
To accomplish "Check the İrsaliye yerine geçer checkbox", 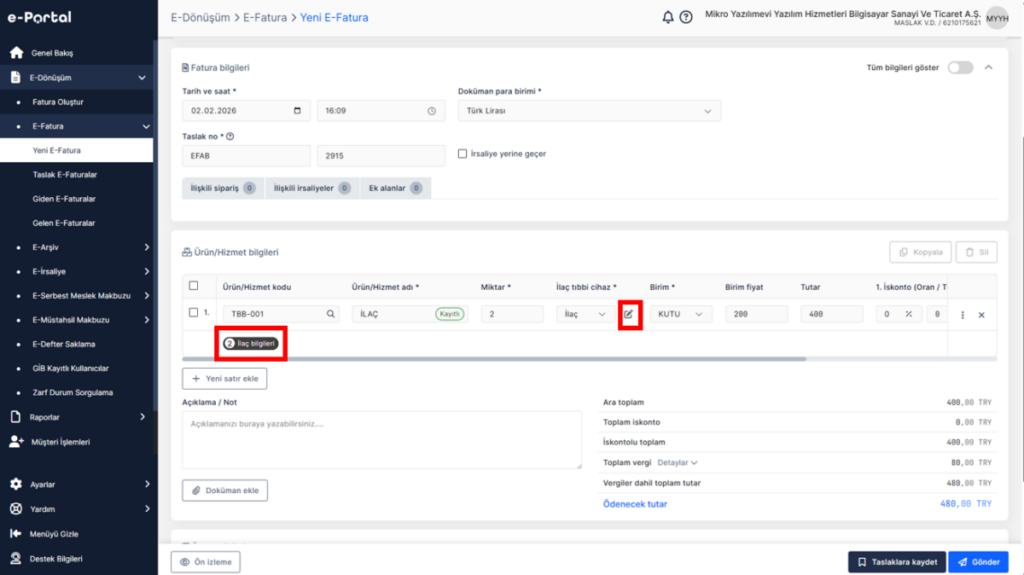I will click(x=462, y=154).
